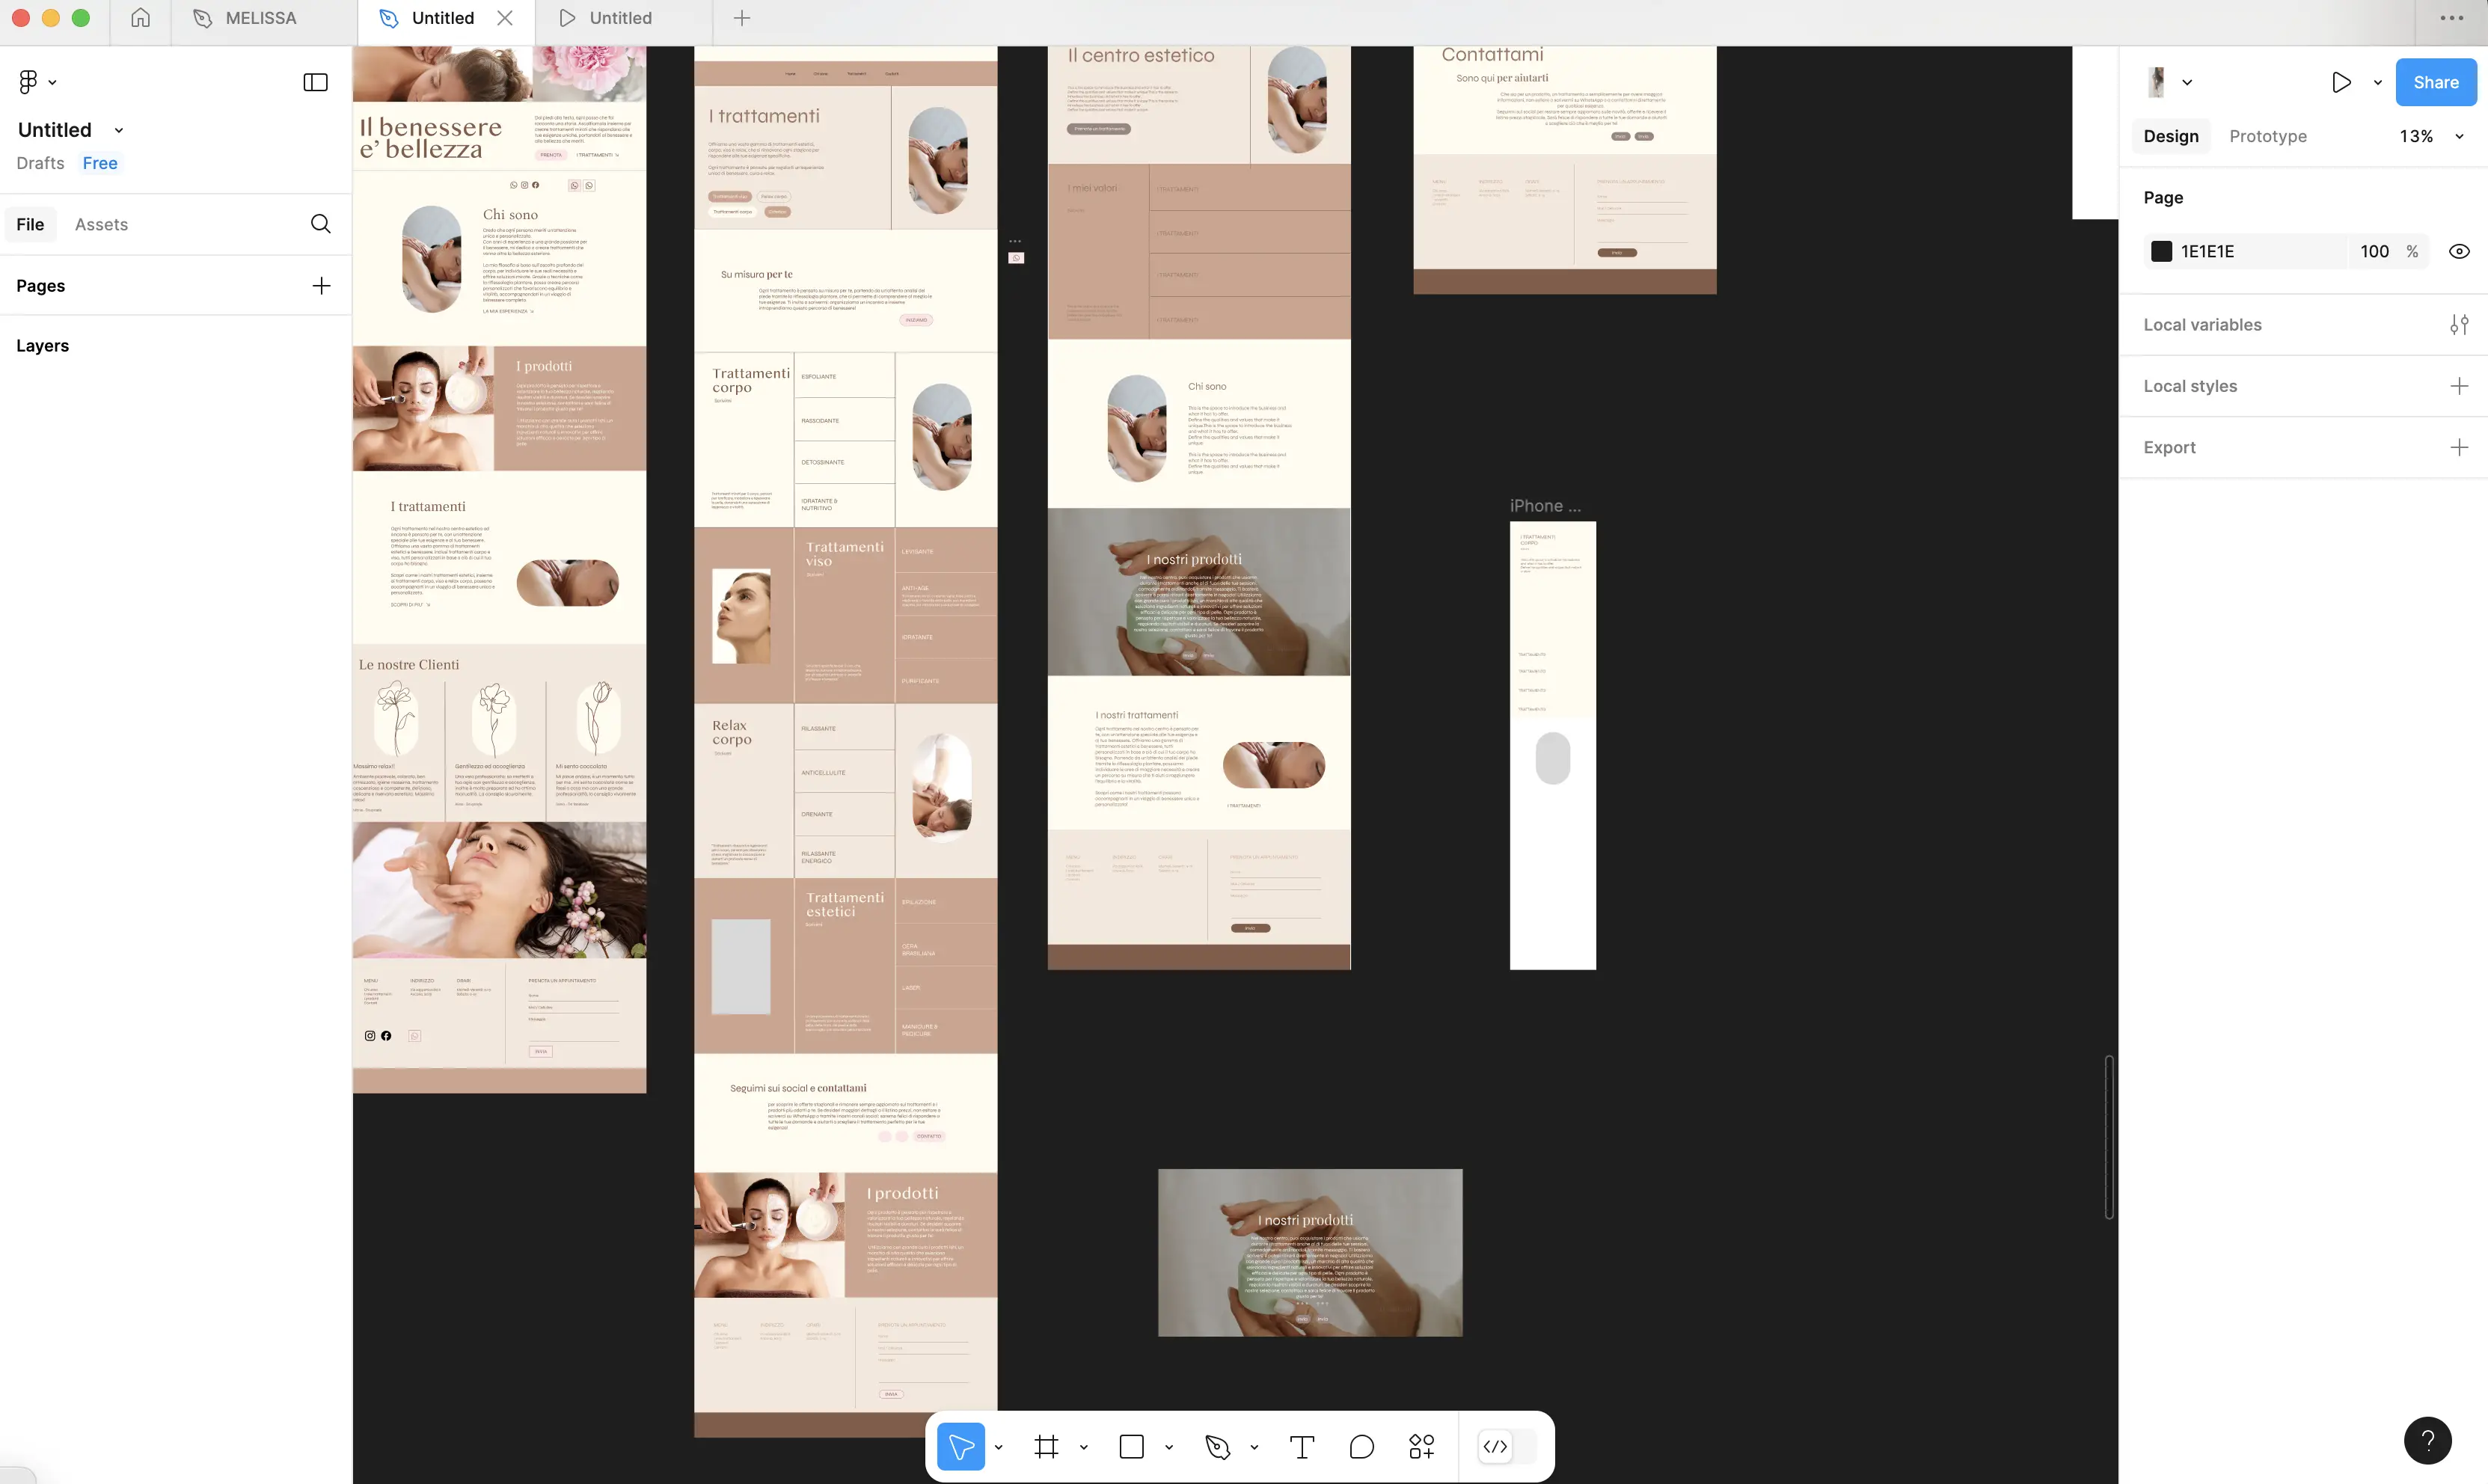Switch to the Prototype tab
Image resolution: width=2488 pixels, height=1484 pixels.
[2267, 136]
